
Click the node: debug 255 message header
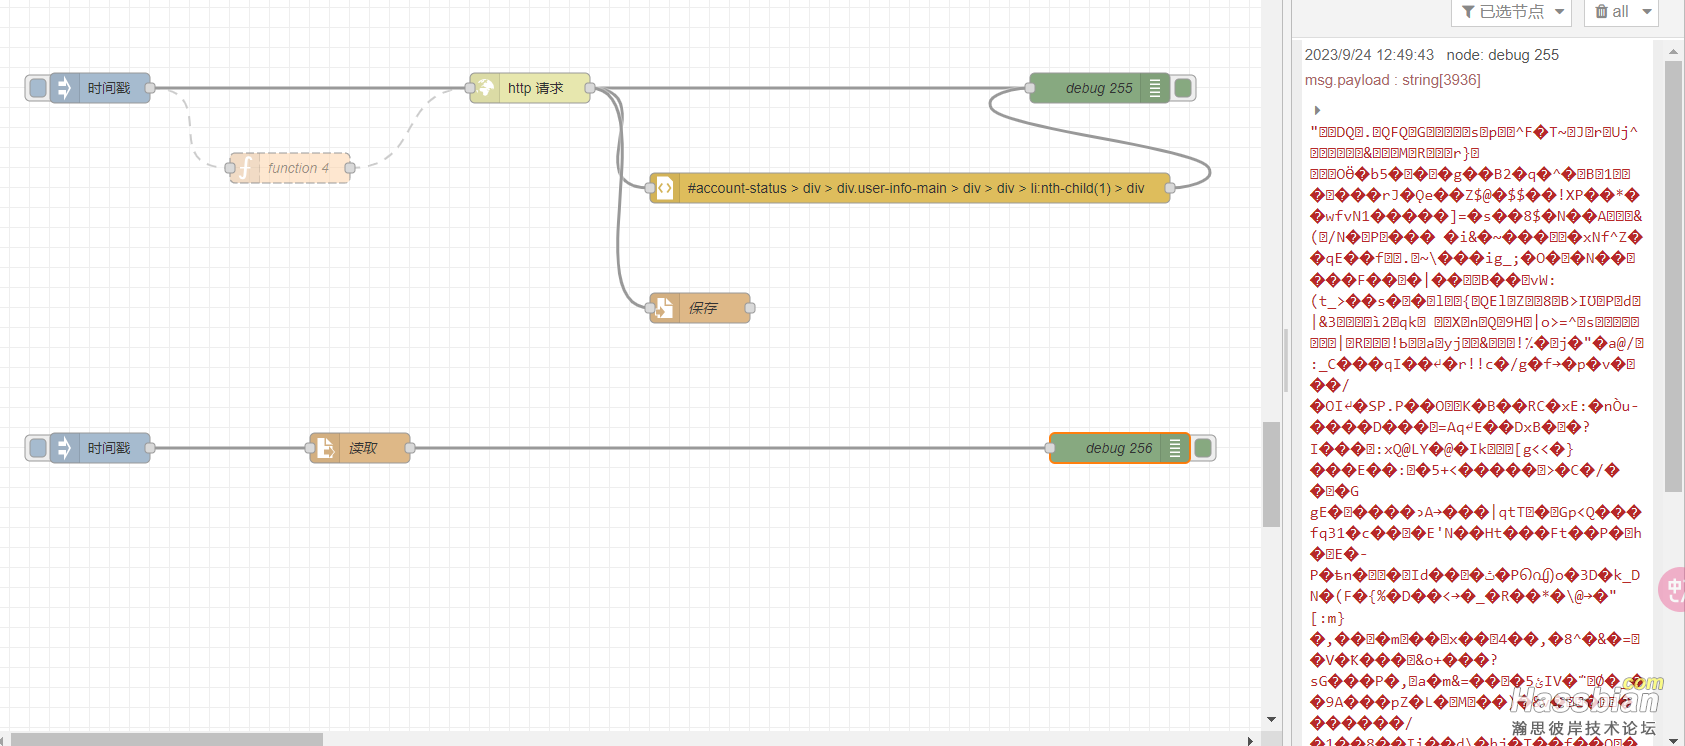pos(1502,55)
